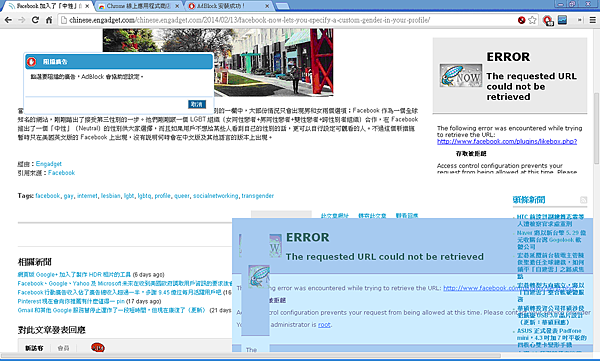600x361 pixels.
Task: Select the first comment tab
Action: pos(34,348)
